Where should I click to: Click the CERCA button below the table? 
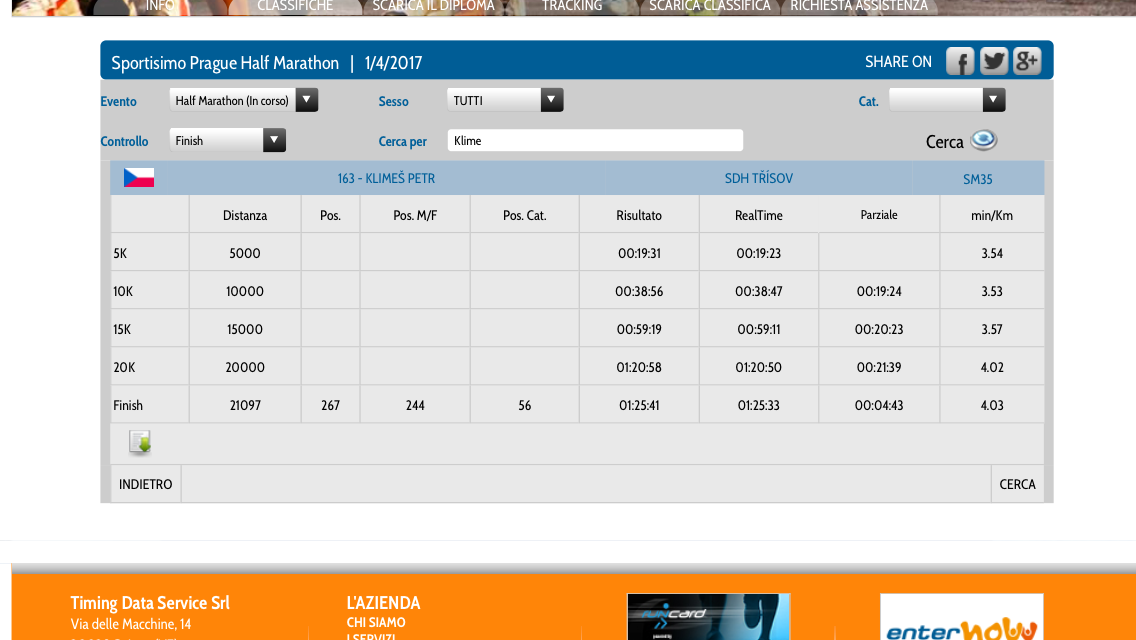coord(1017,484)
